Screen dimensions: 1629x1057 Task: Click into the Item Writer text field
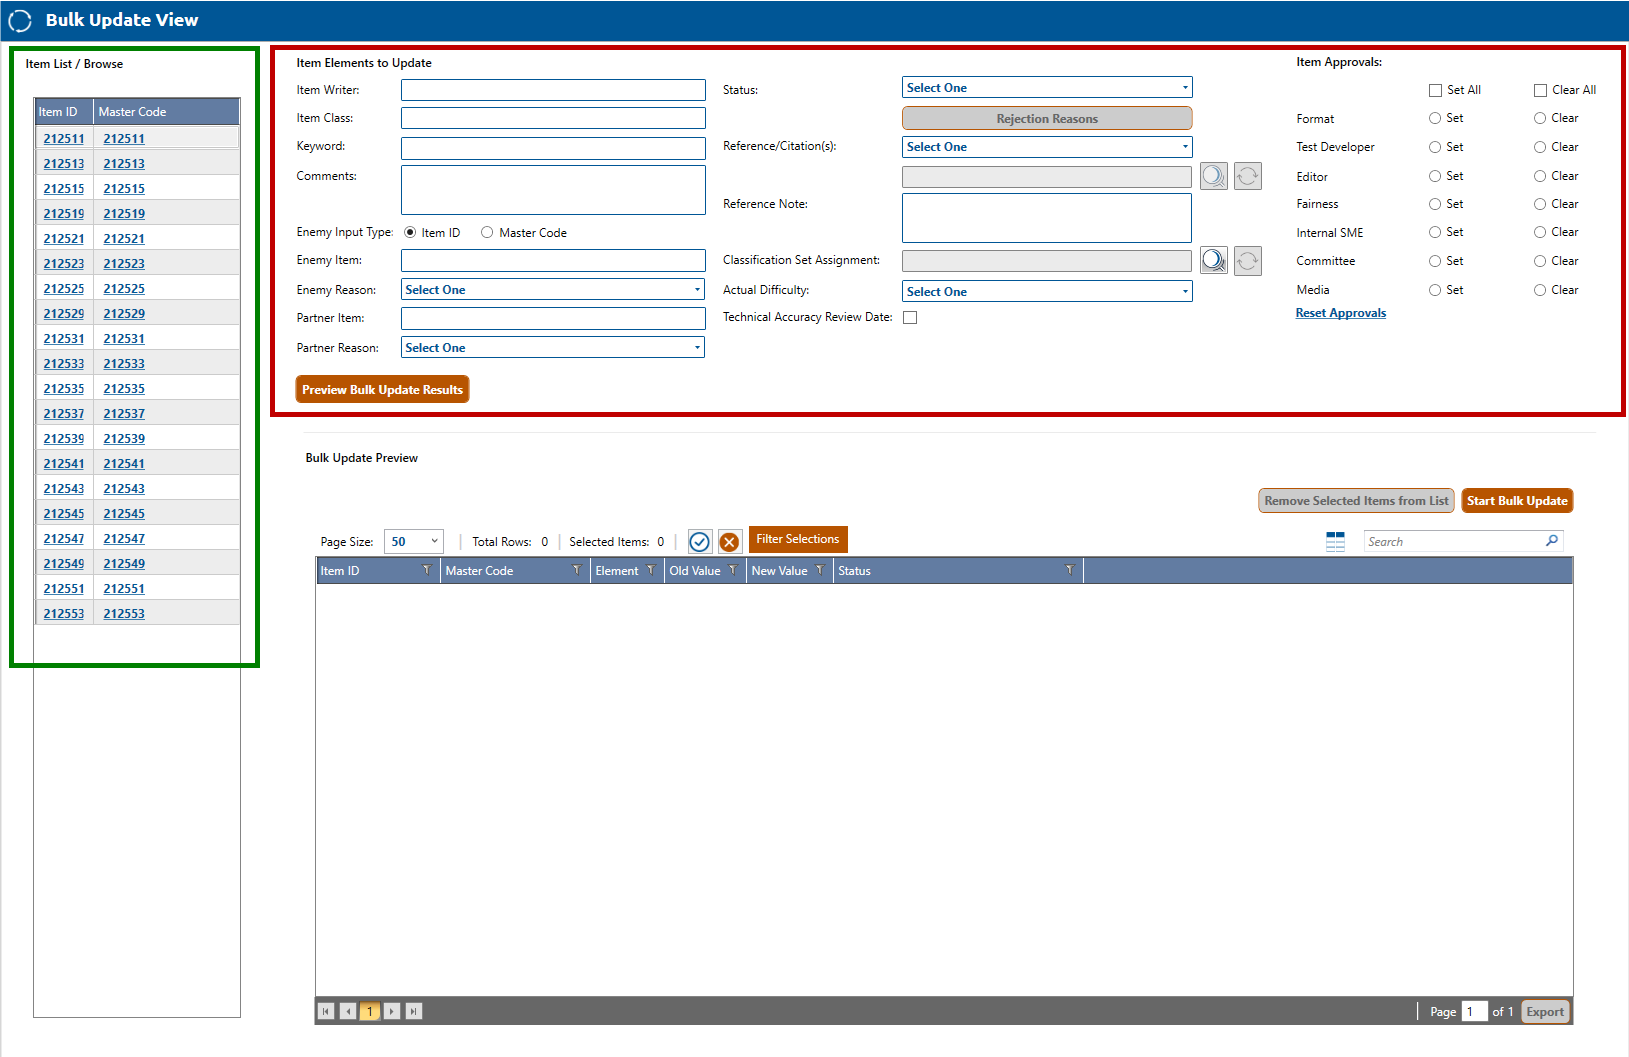coord(553,91)
